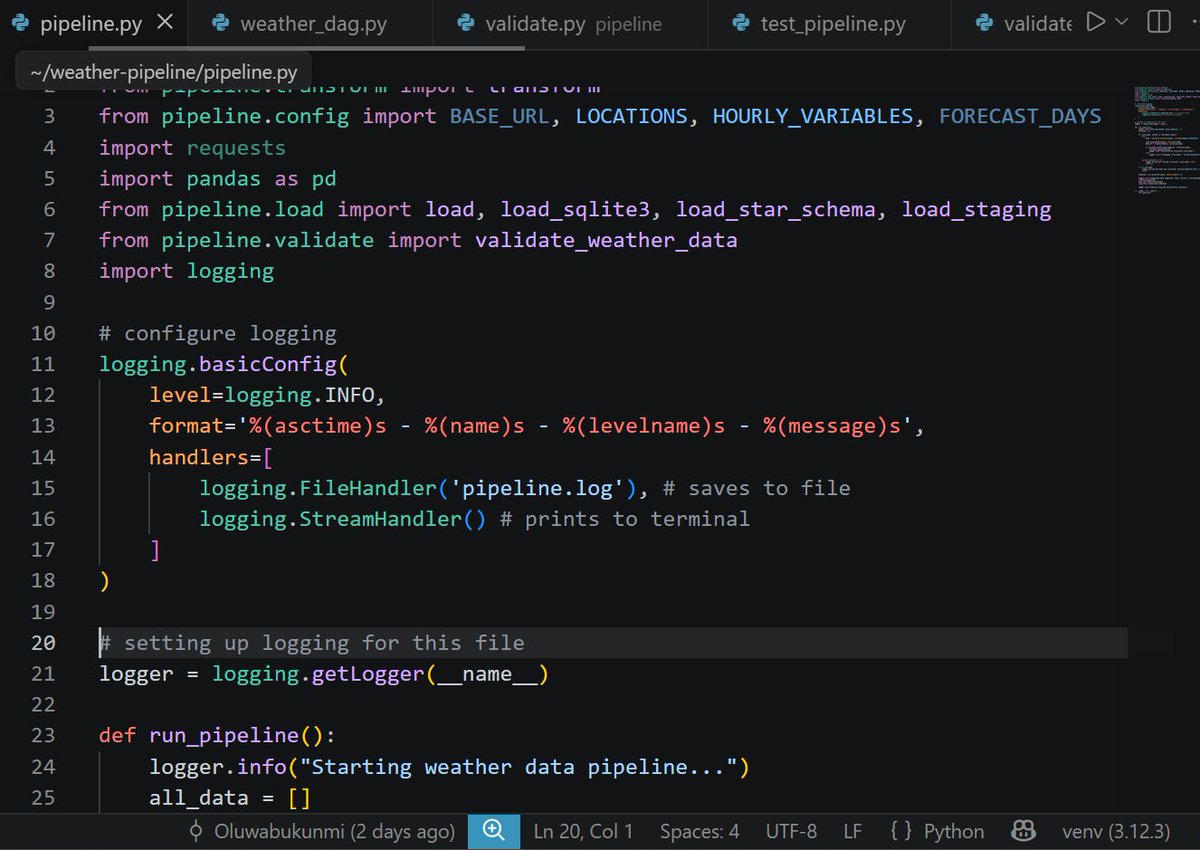Click 'BASE_URL' on line 3
Image resolution: width=1200 pixels, height=850 pixels.
pyautogui.click(x=499, y=117)
